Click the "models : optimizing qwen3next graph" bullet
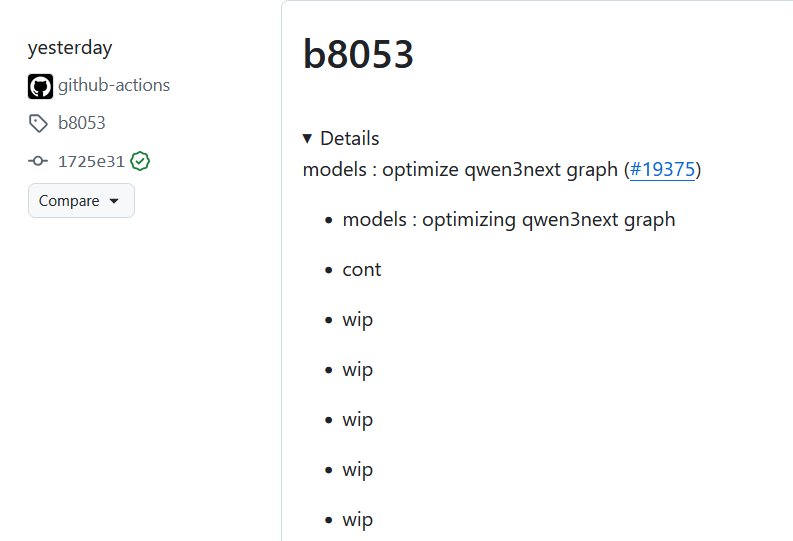The height and width of the screenshot is (541, 793). click(x=508, y=220)
